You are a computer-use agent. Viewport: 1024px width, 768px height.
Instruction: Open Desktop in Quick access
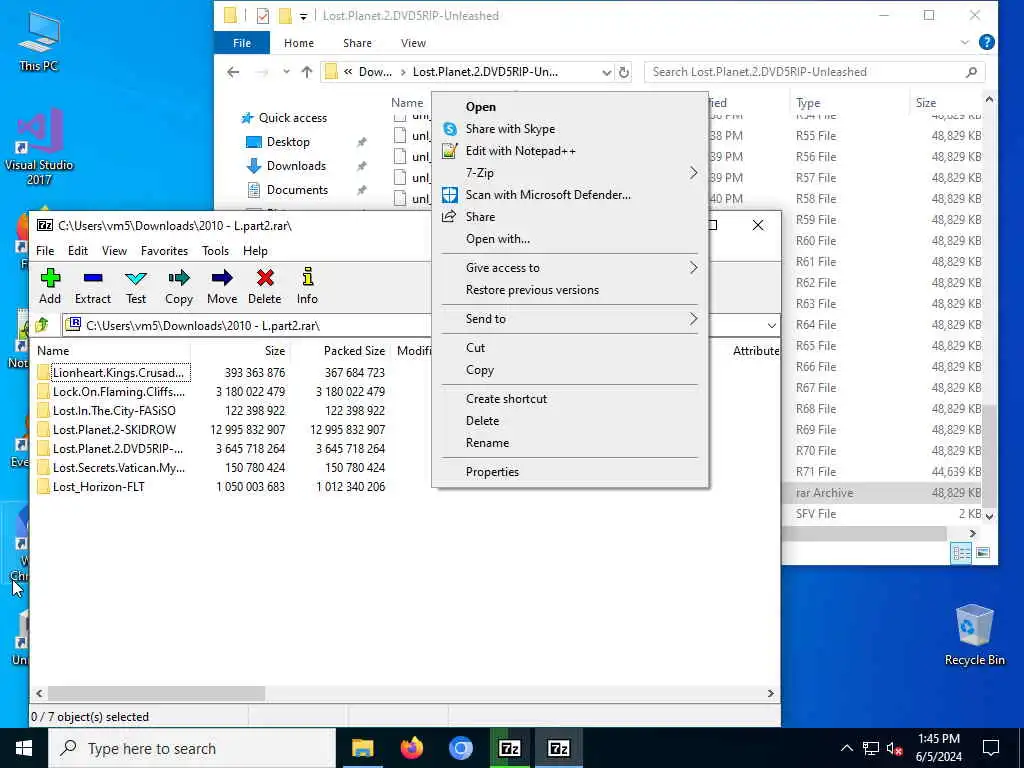tap(288, 142)
